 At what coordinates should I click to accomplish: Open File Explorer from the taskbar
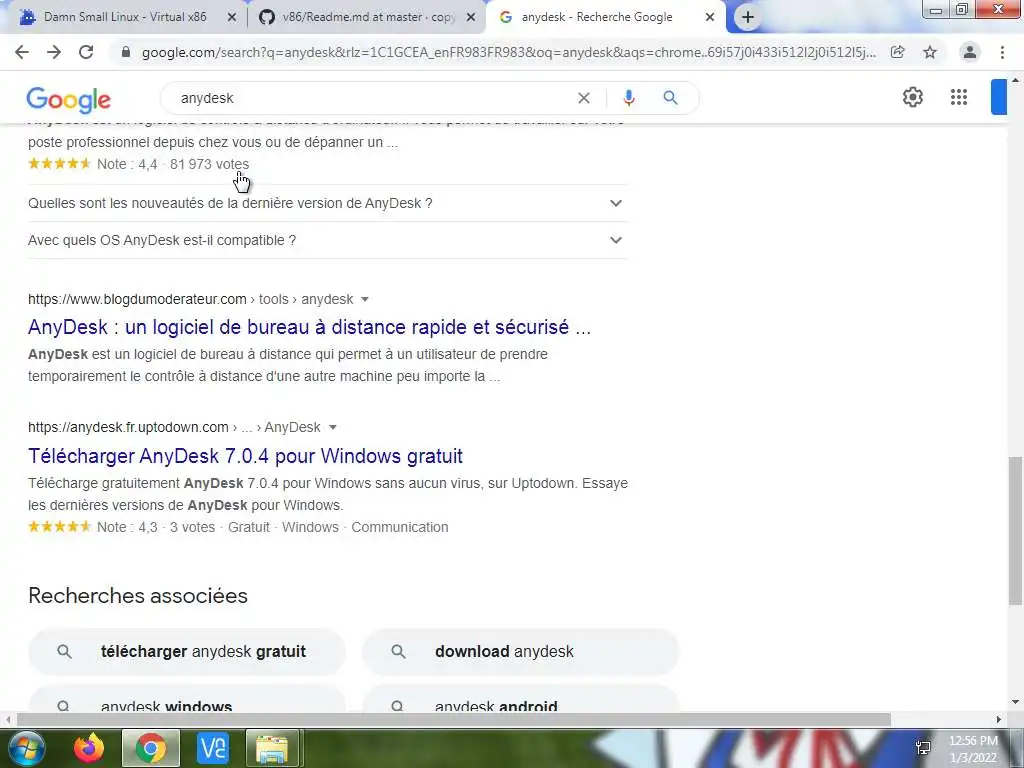pos(273,748)
